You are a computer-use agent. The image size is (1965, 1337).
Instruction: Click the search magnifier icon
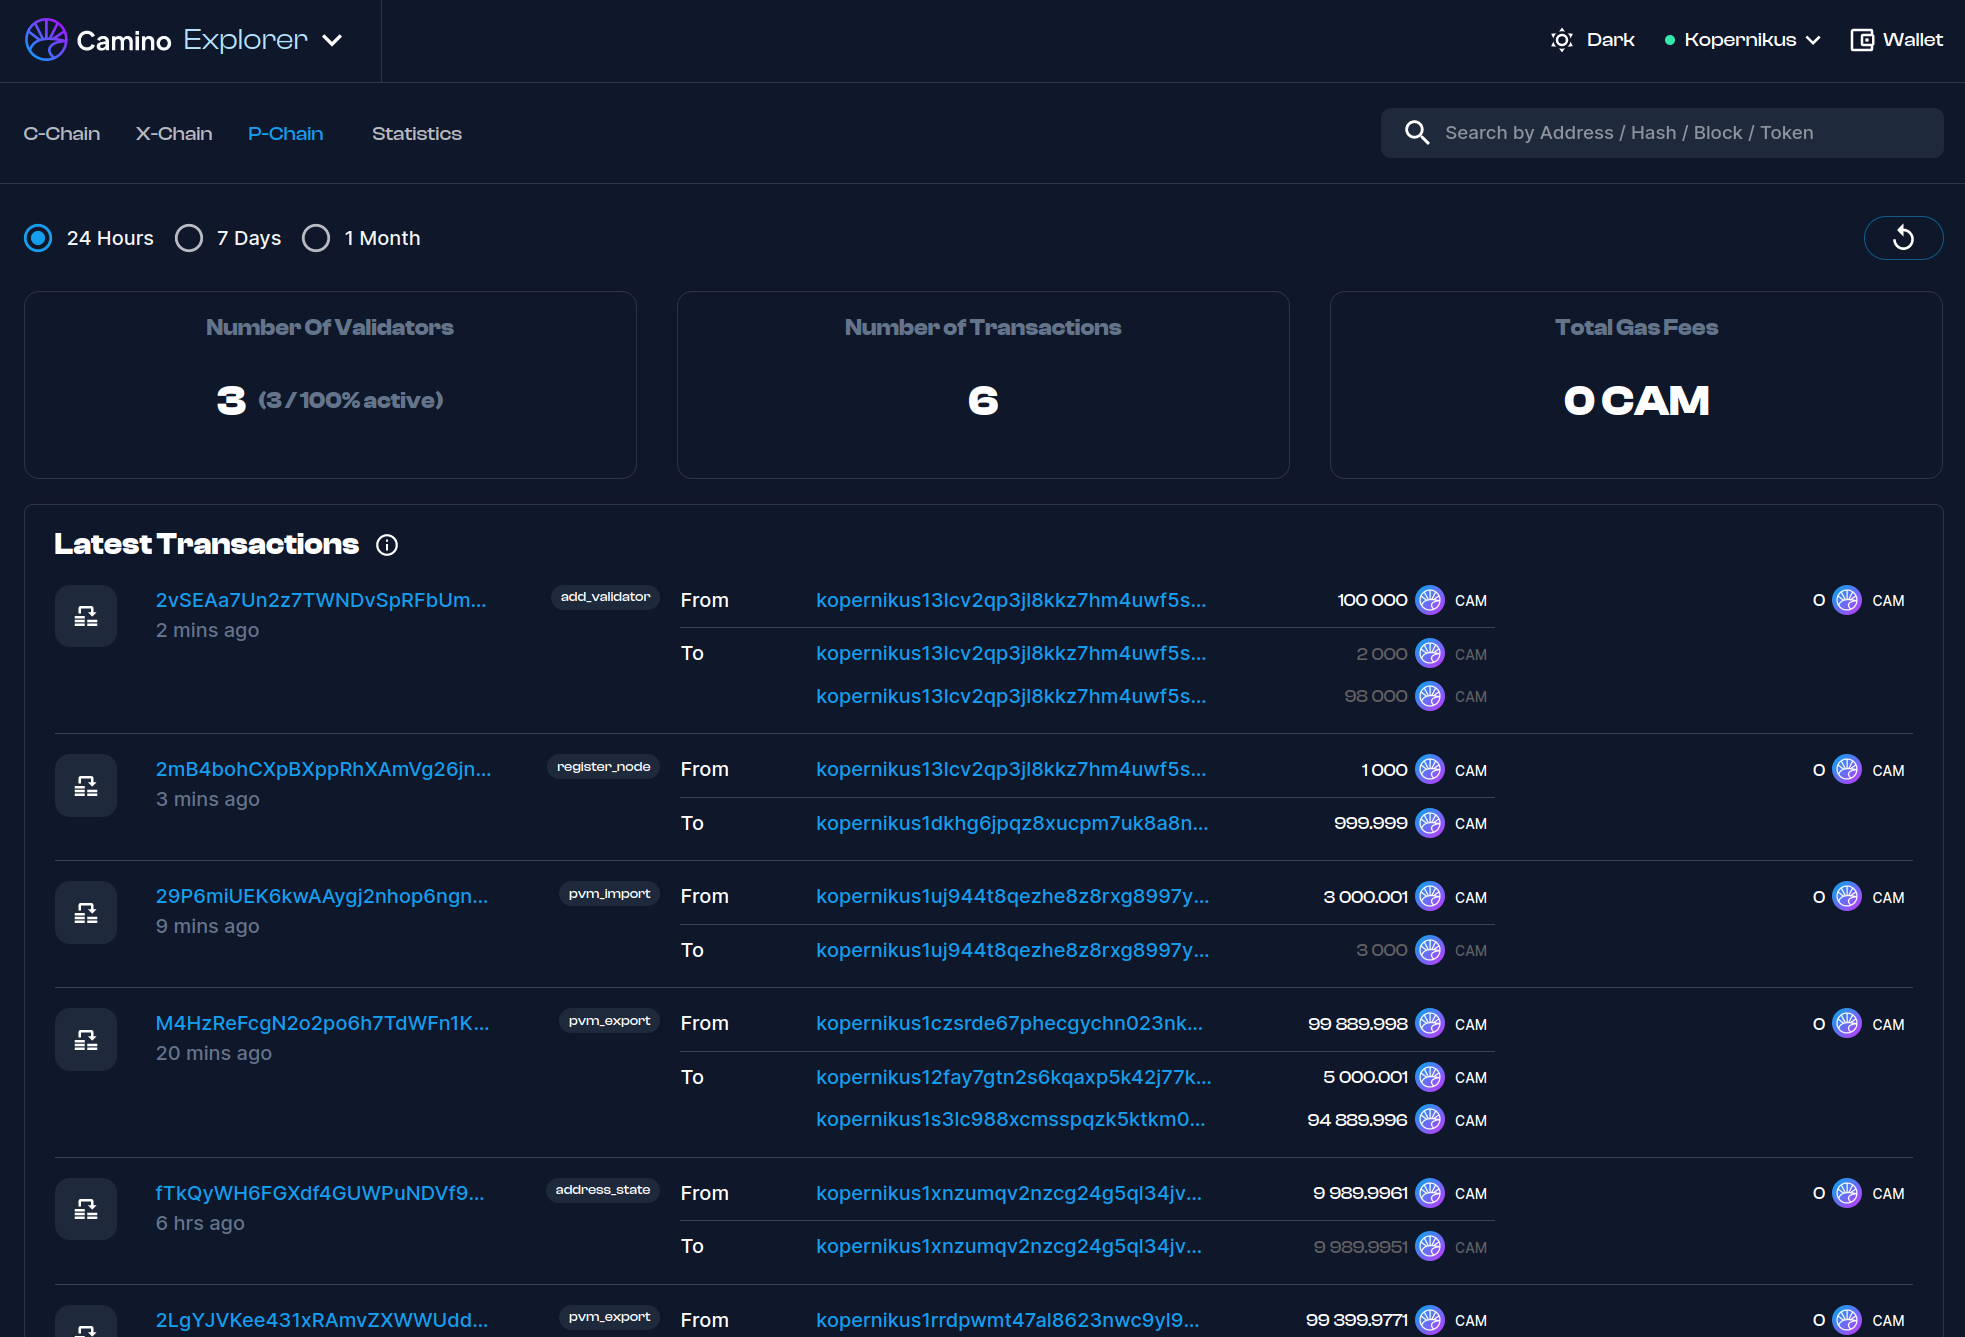[1416, 133]
